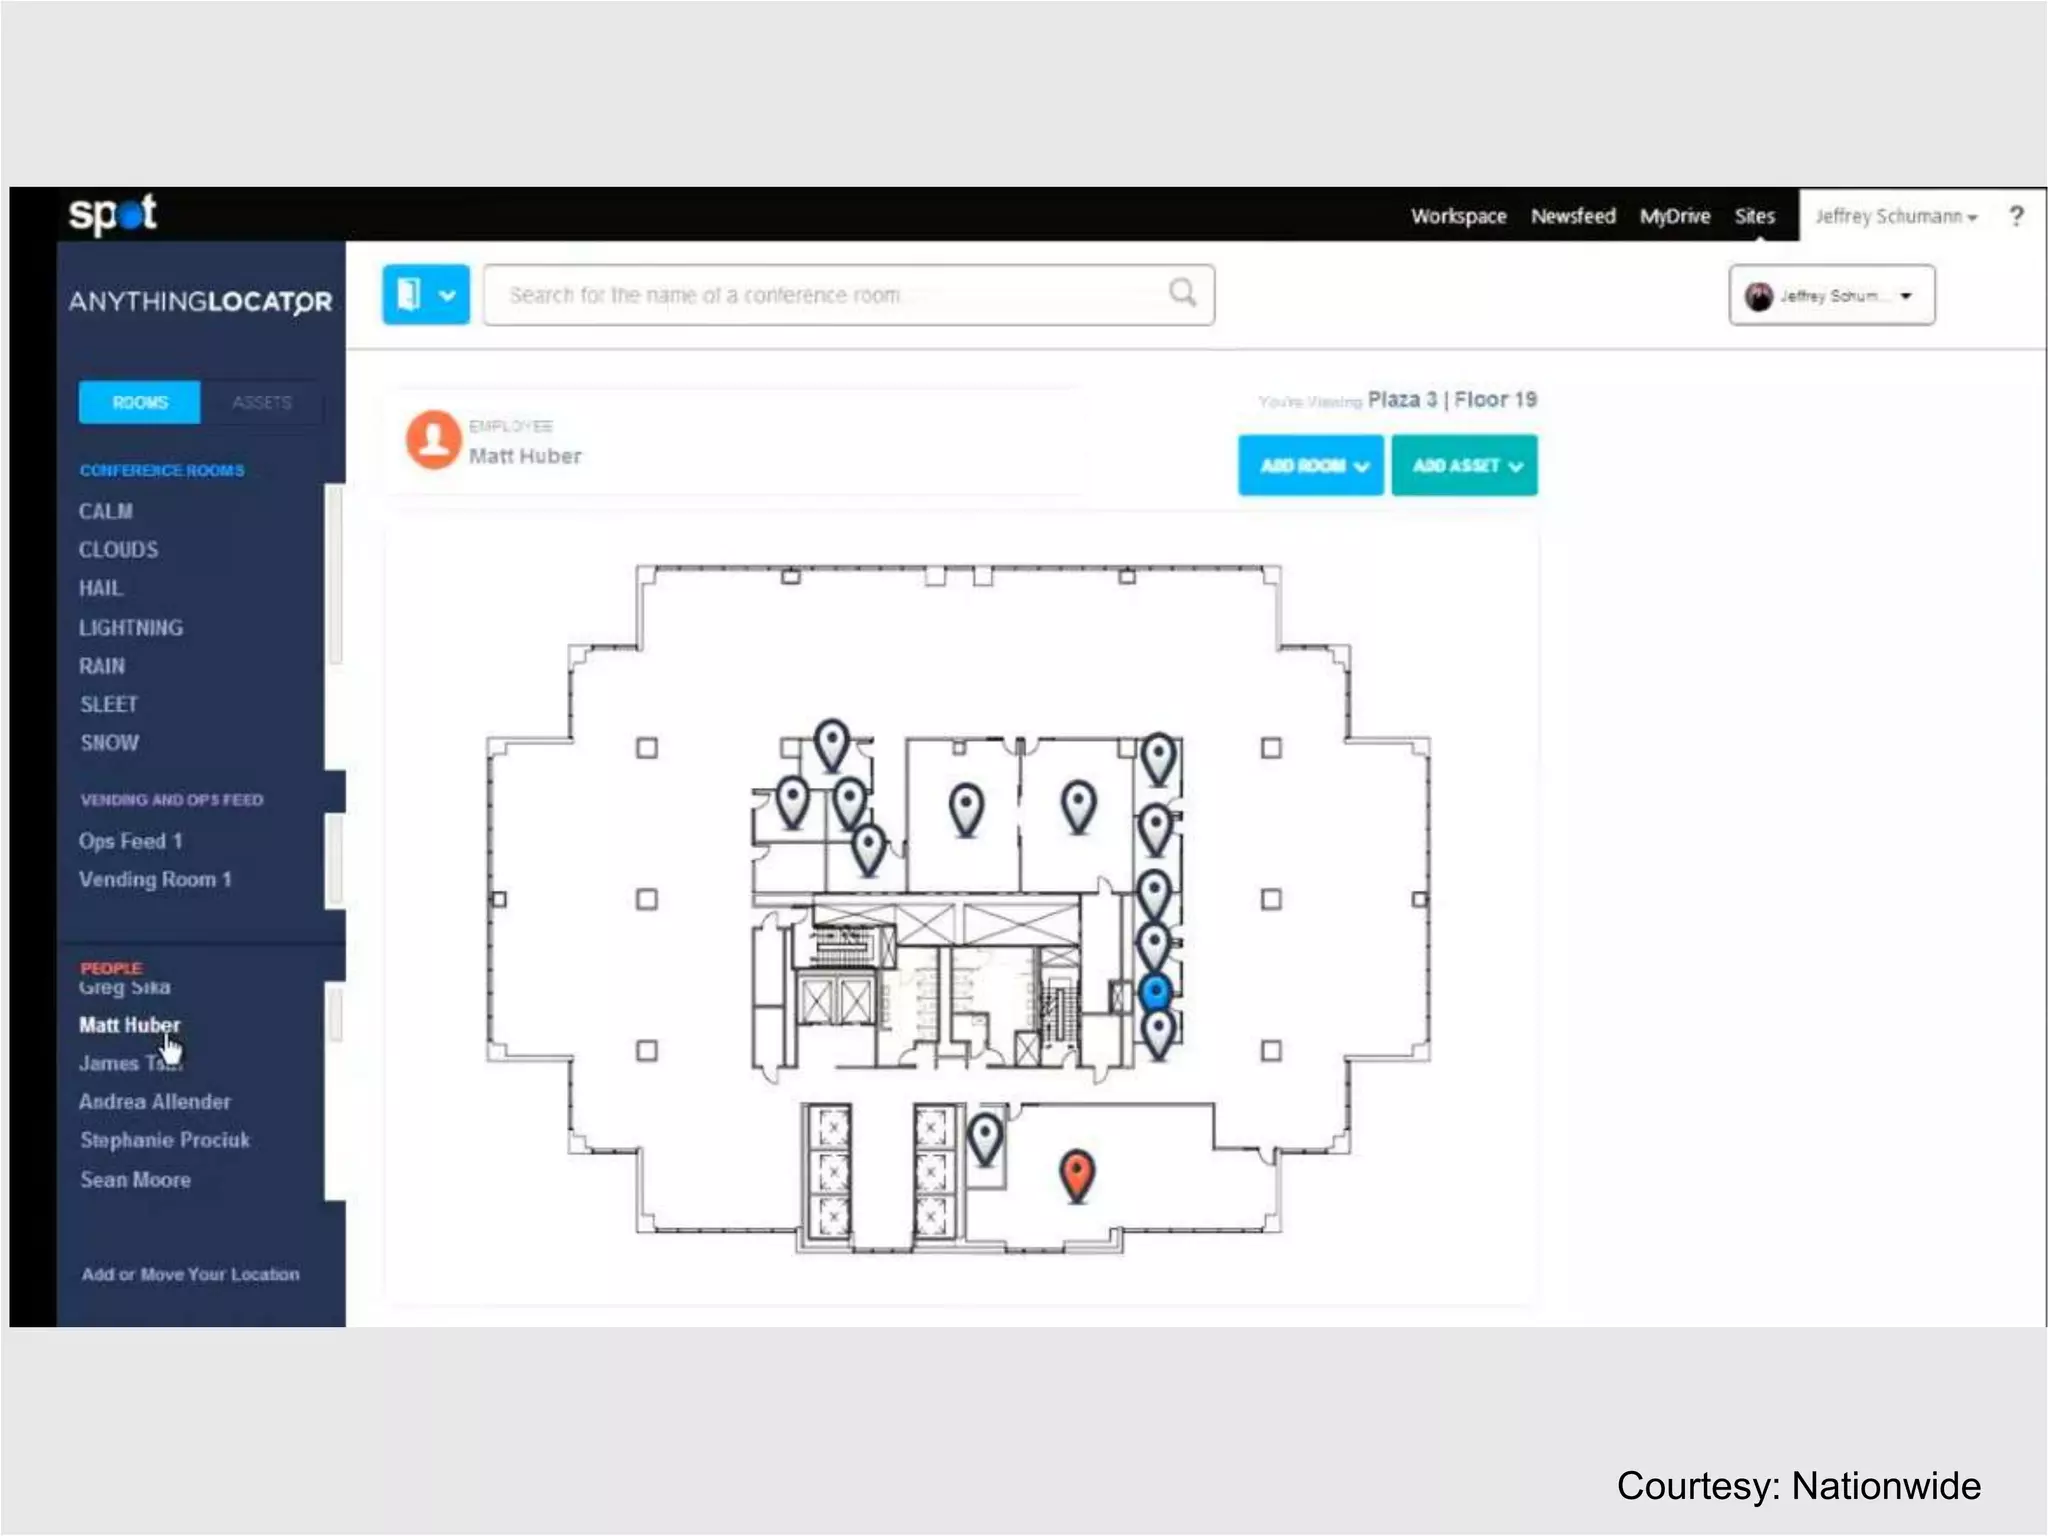Expand the Add Room dropdown
This screenshot has width=2048, height=1536.
[x=1310, y=465]
